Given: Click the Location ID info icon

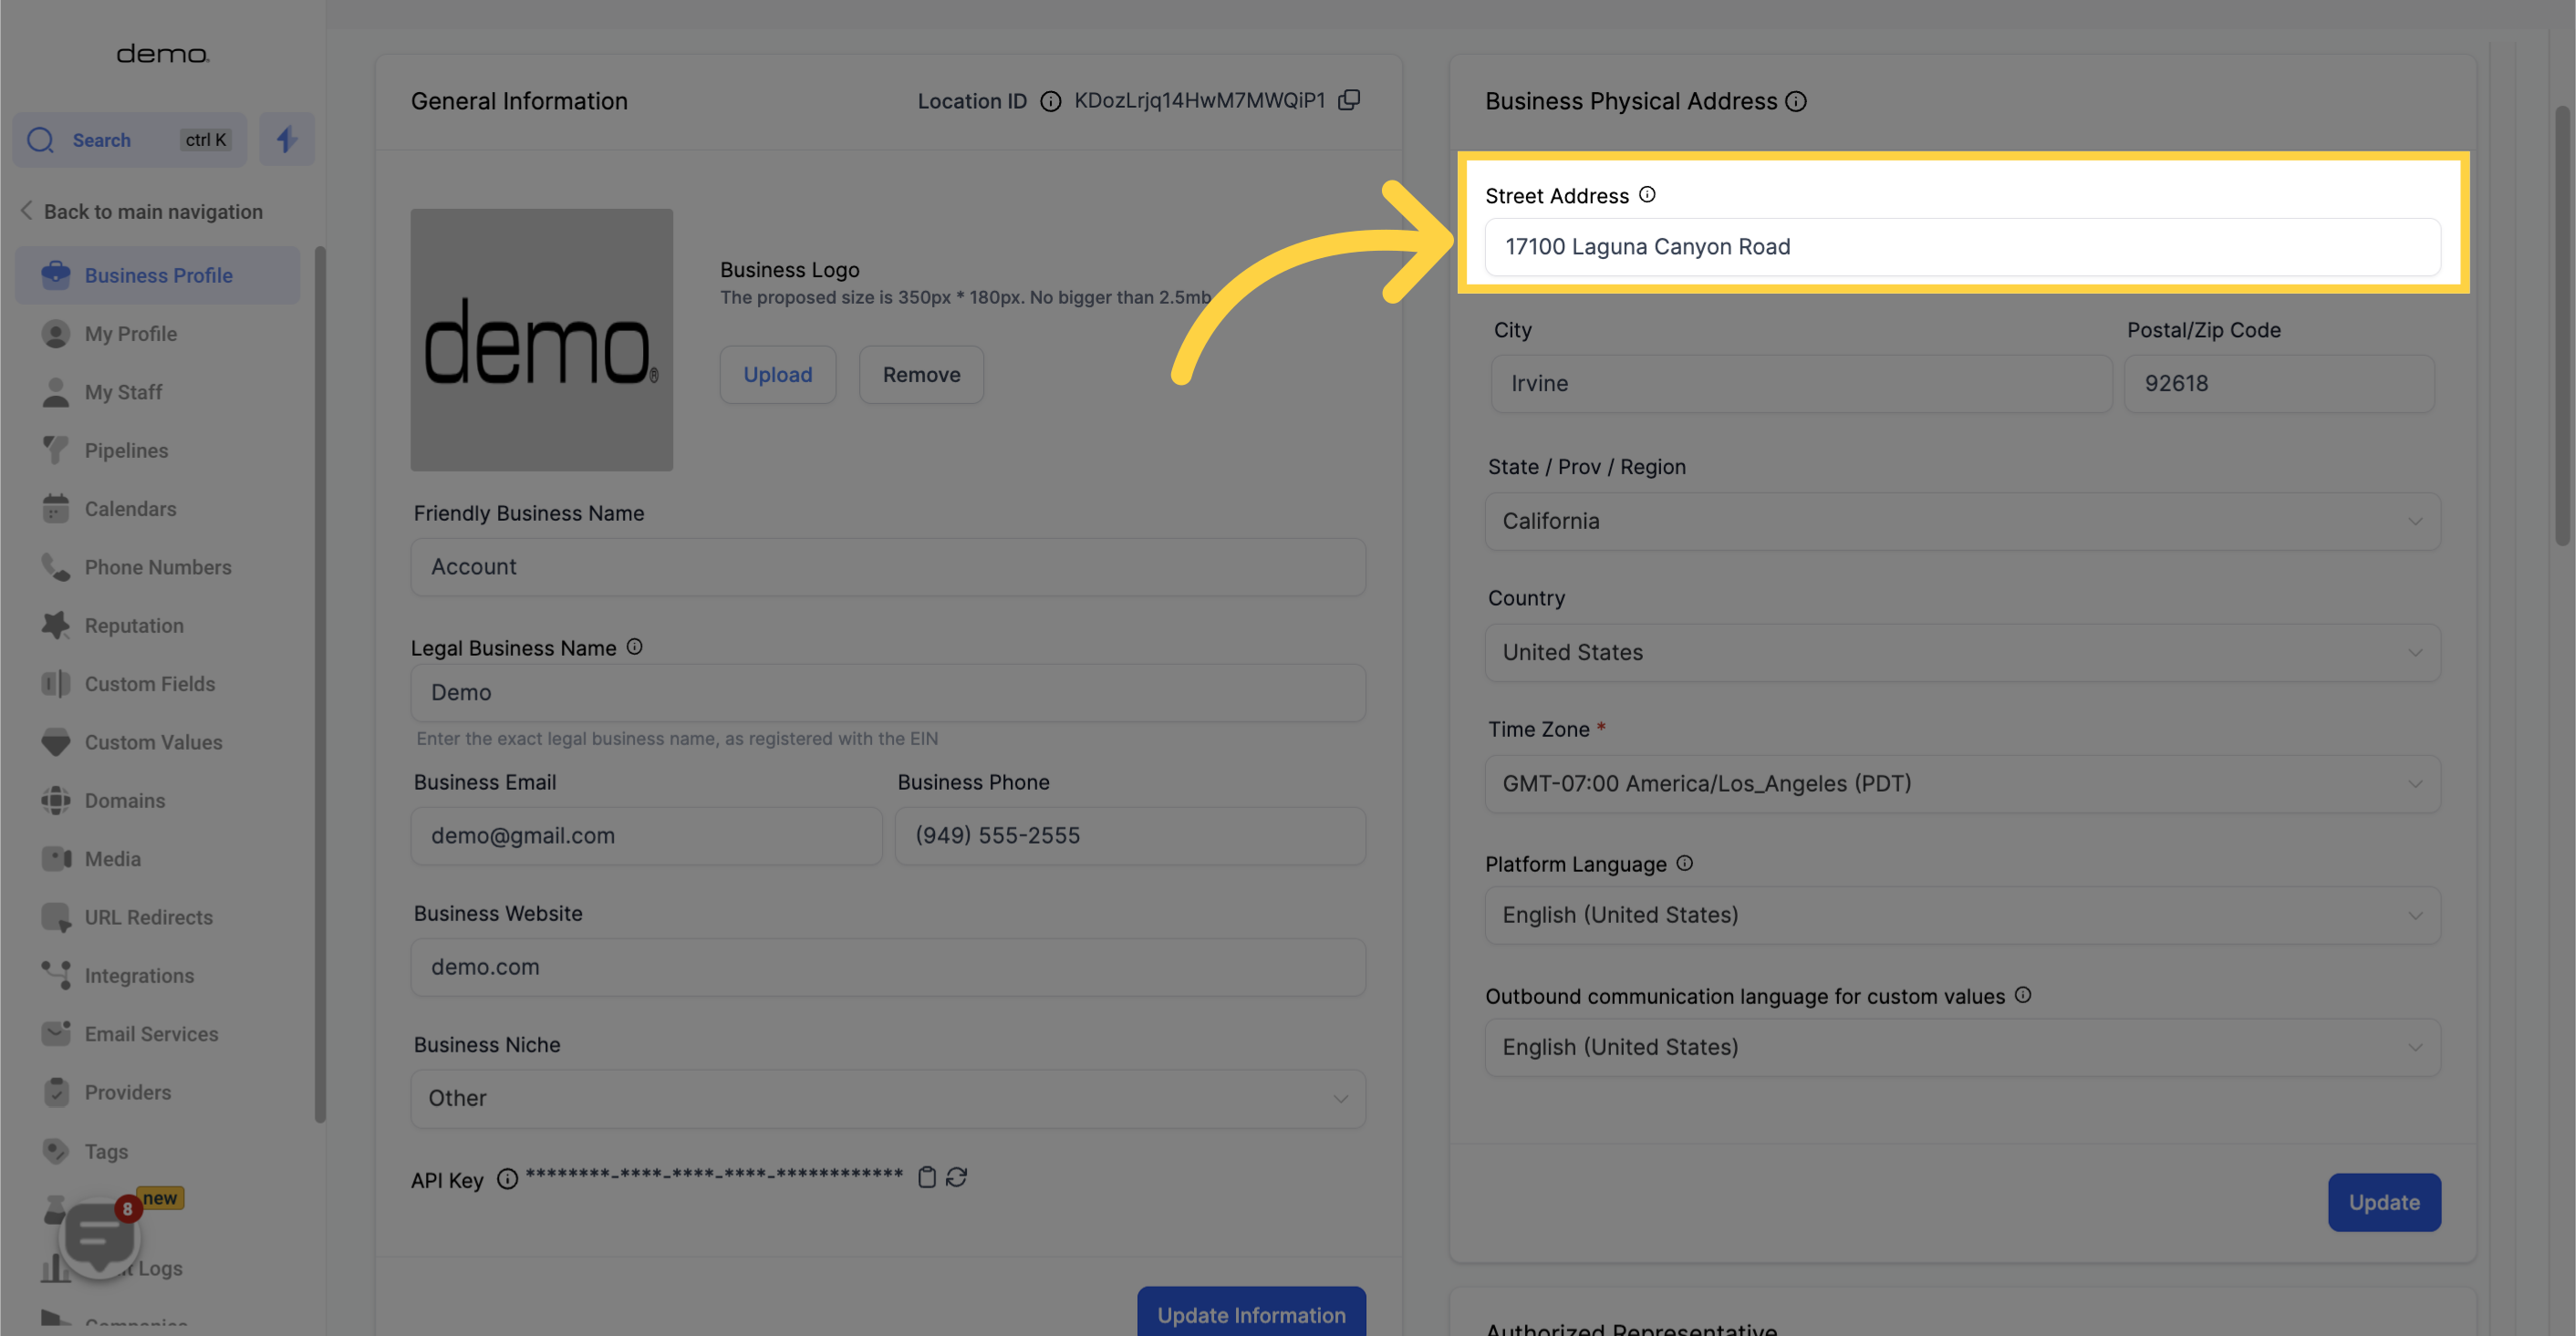Looking at the screenshot, I should tap(1050, 101).
